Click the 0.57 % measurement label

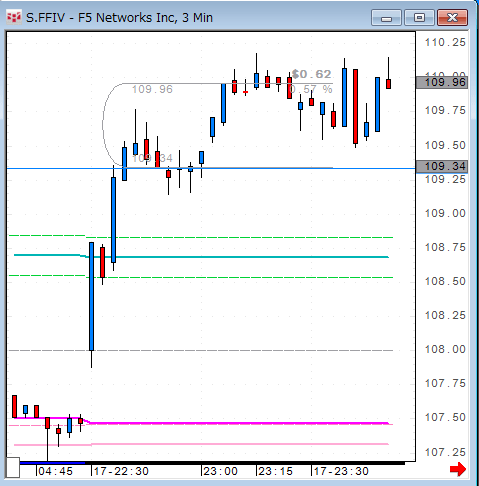pos(311,89)
